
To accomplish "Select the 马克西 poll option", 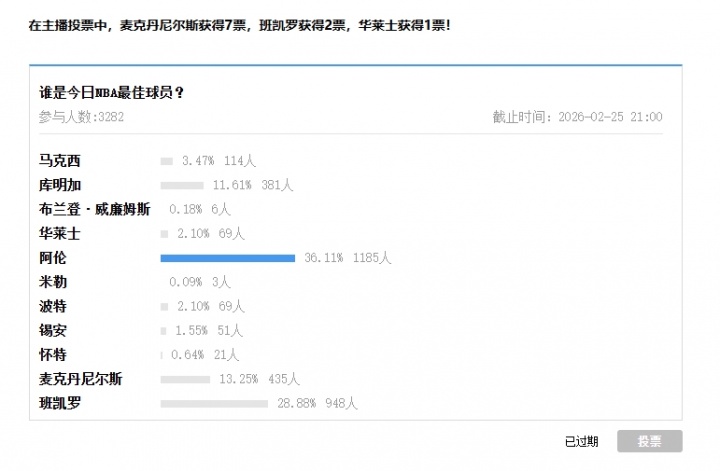I will (59, 160).
